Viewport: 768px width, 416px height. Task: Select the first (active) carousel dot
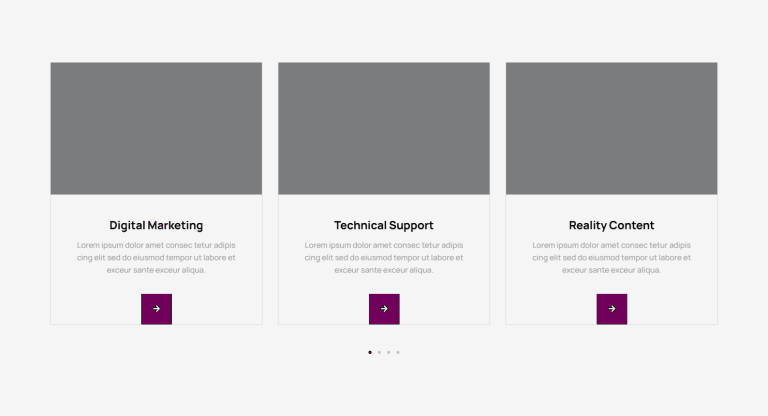coord(370,352)
